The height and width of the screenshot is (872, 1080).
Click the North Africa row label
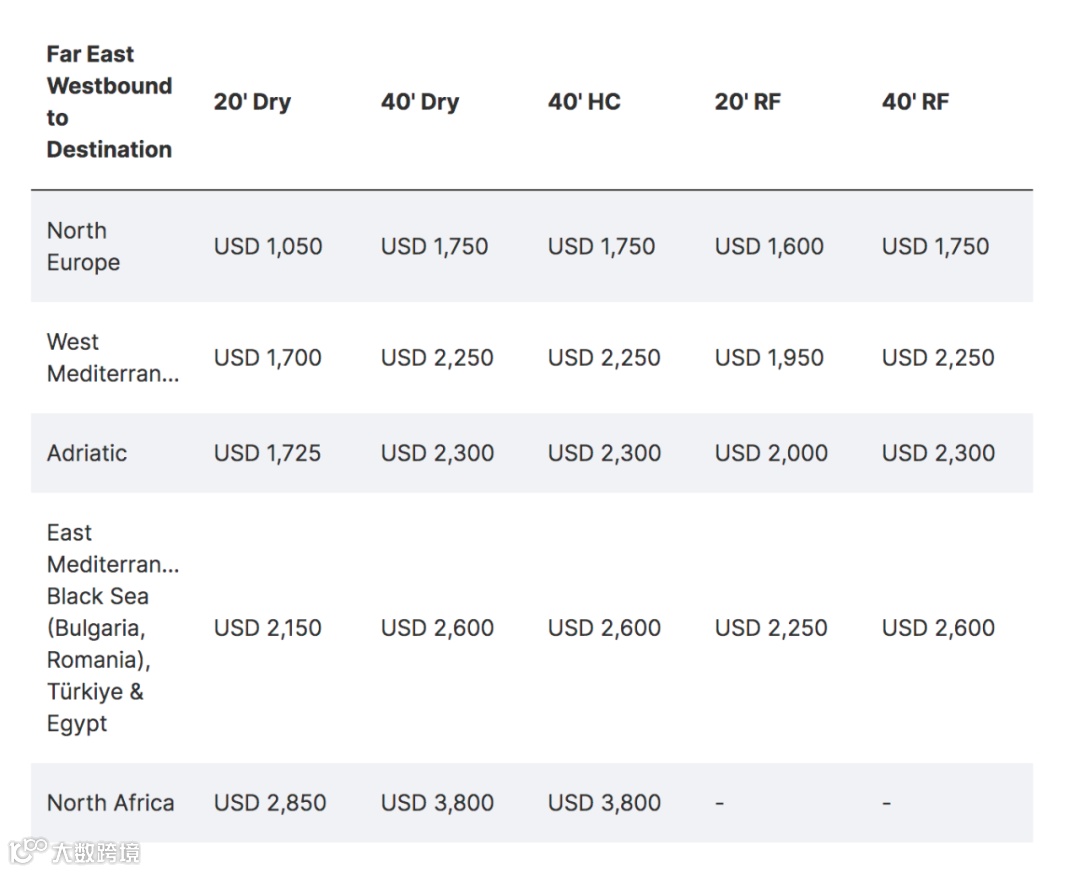(x=110, y=803)
